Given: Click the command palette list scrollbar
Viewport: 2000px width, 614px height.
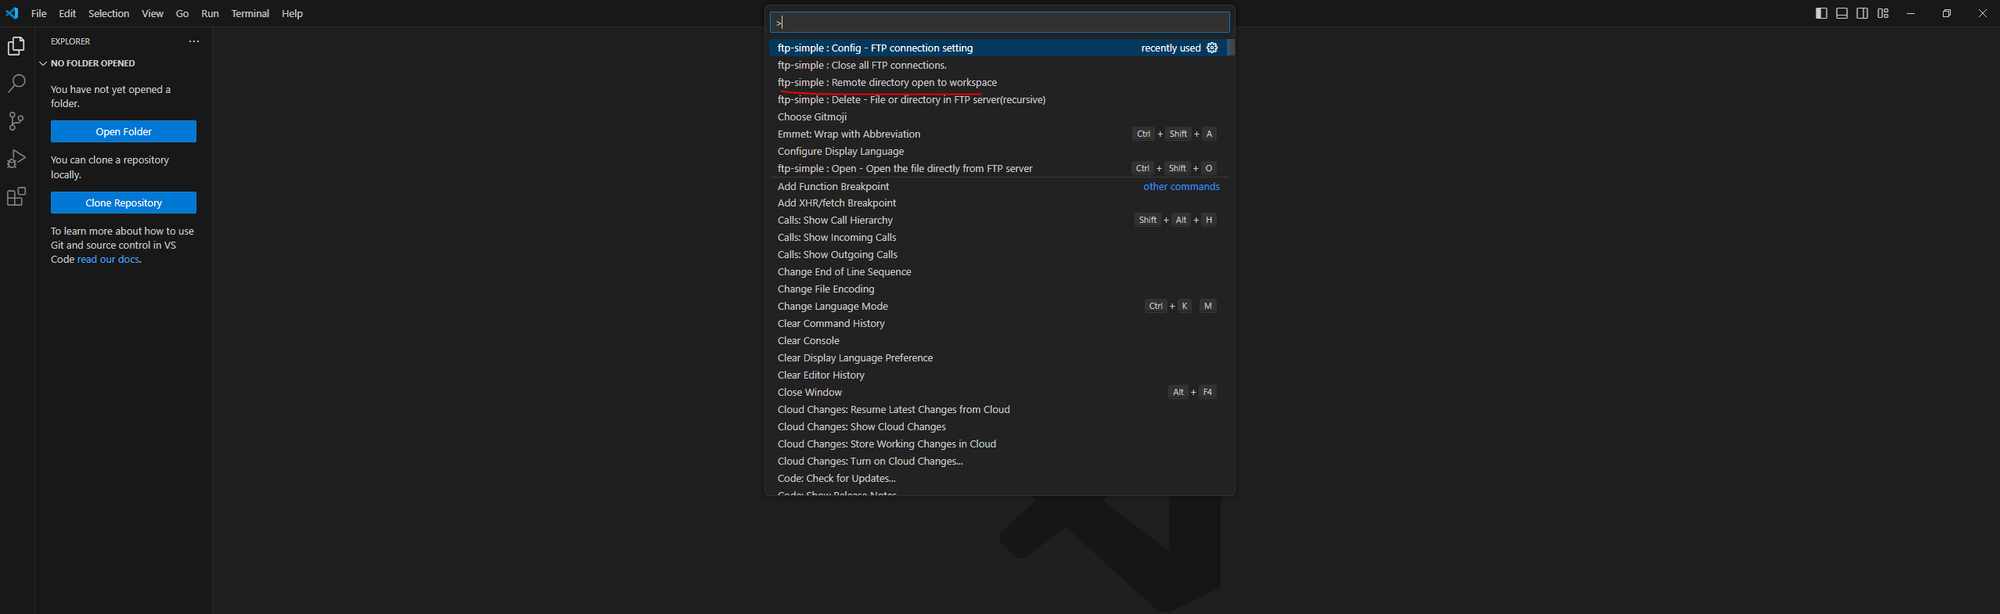Looking at the screenshot, I should point(1230,48).
